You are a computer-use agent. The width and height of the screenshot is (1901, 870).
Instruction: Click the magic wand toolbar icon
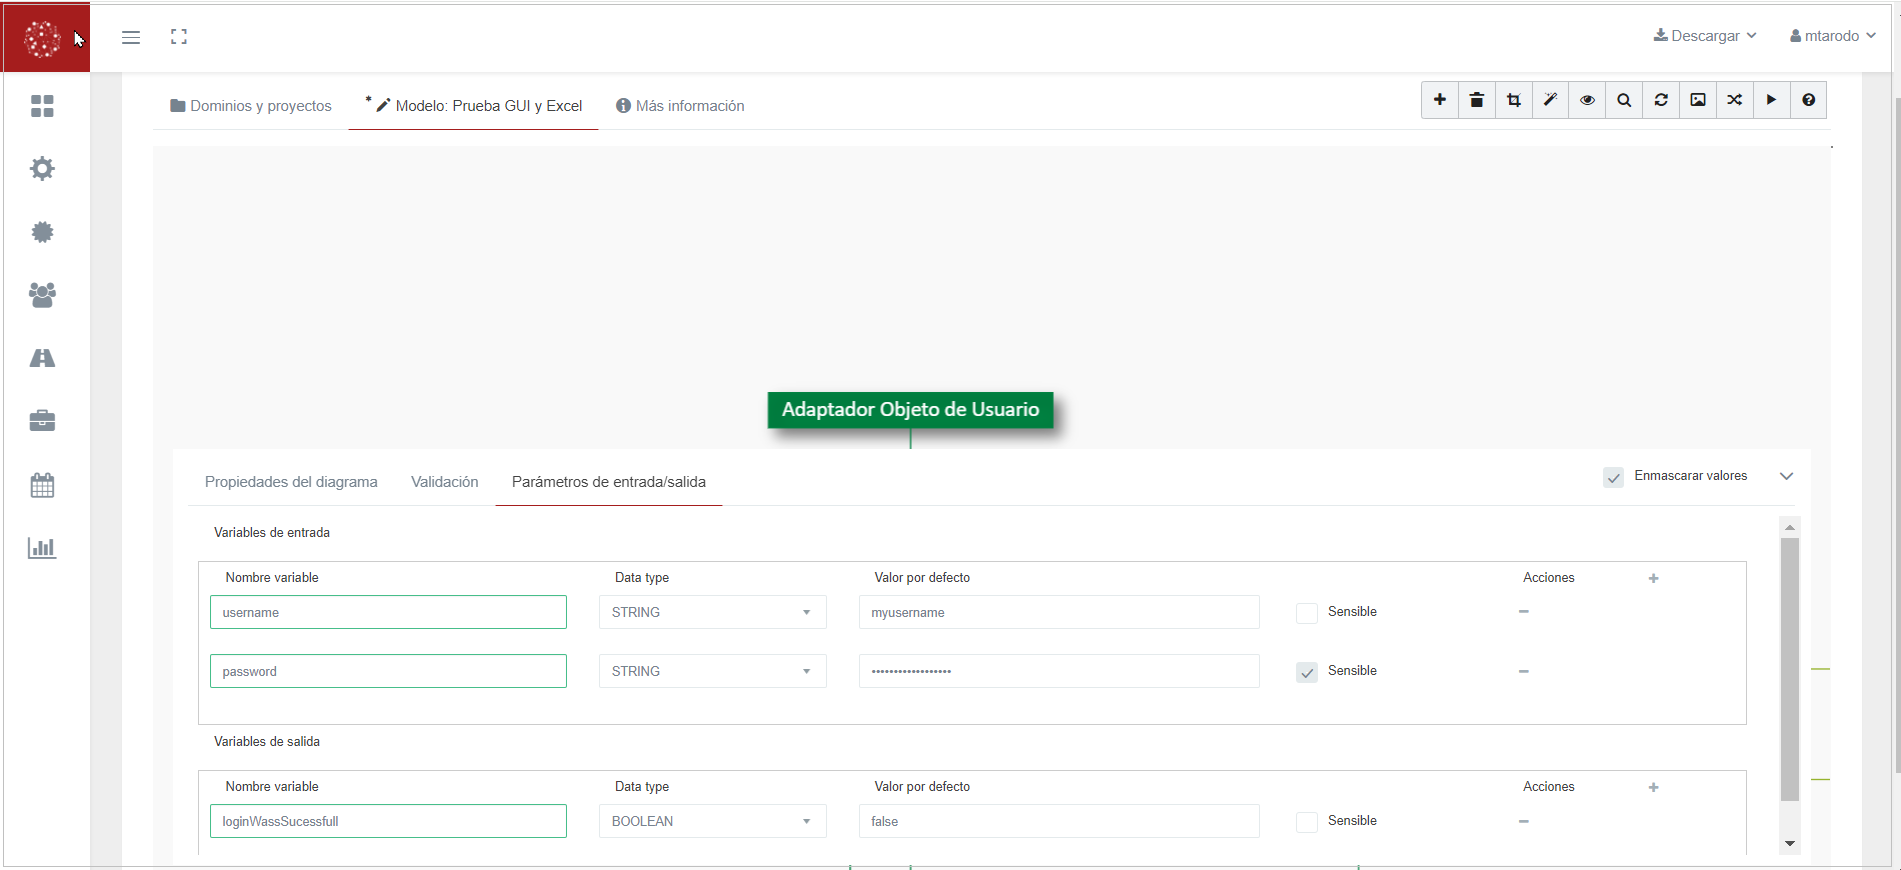[x=1550, y=100]
